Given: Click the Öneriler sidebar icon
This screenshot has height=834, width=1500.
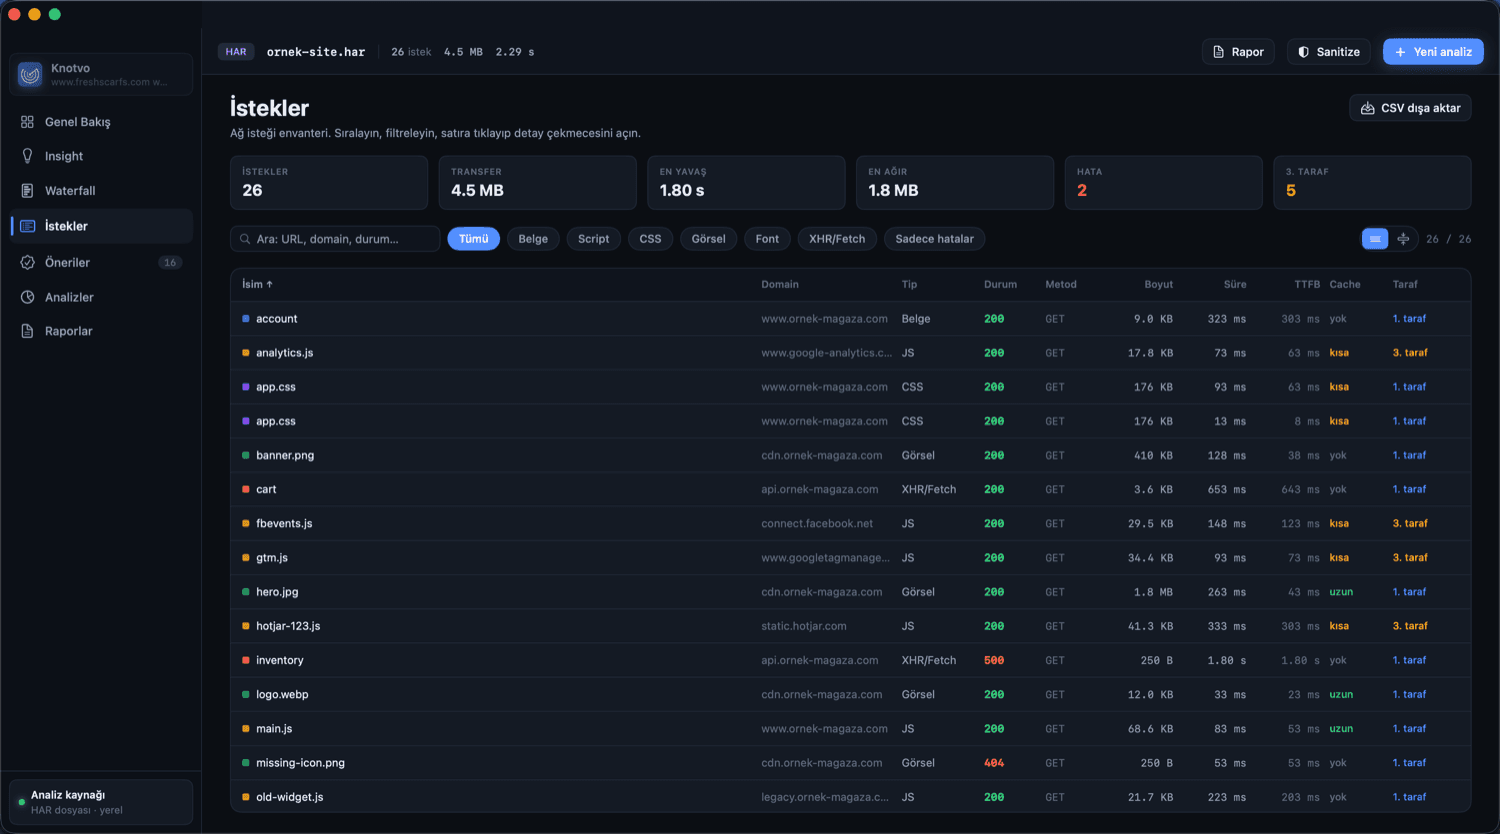Looking at the screenshot, I should point(27,262).
